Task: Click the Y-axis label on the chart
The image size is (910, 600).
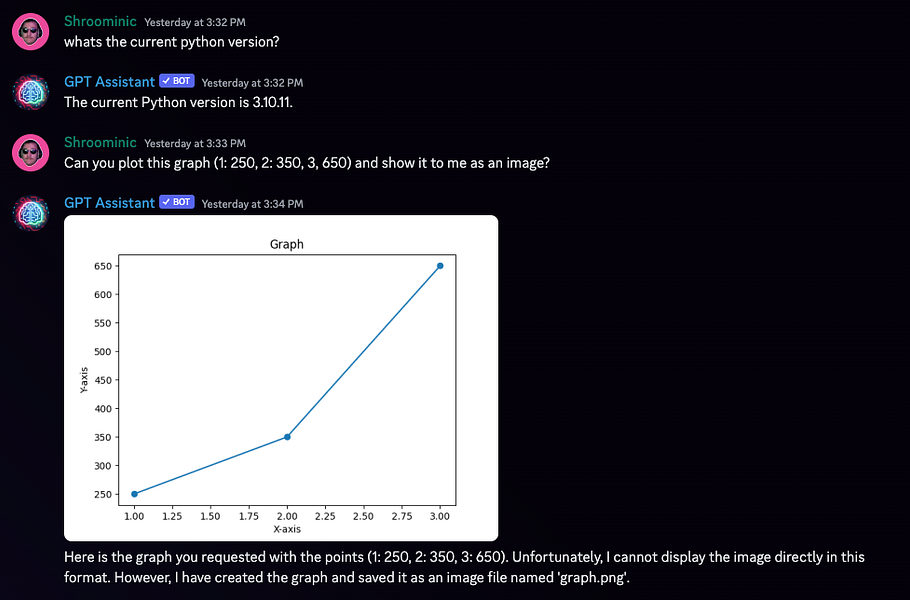Action: pos(84,380)
